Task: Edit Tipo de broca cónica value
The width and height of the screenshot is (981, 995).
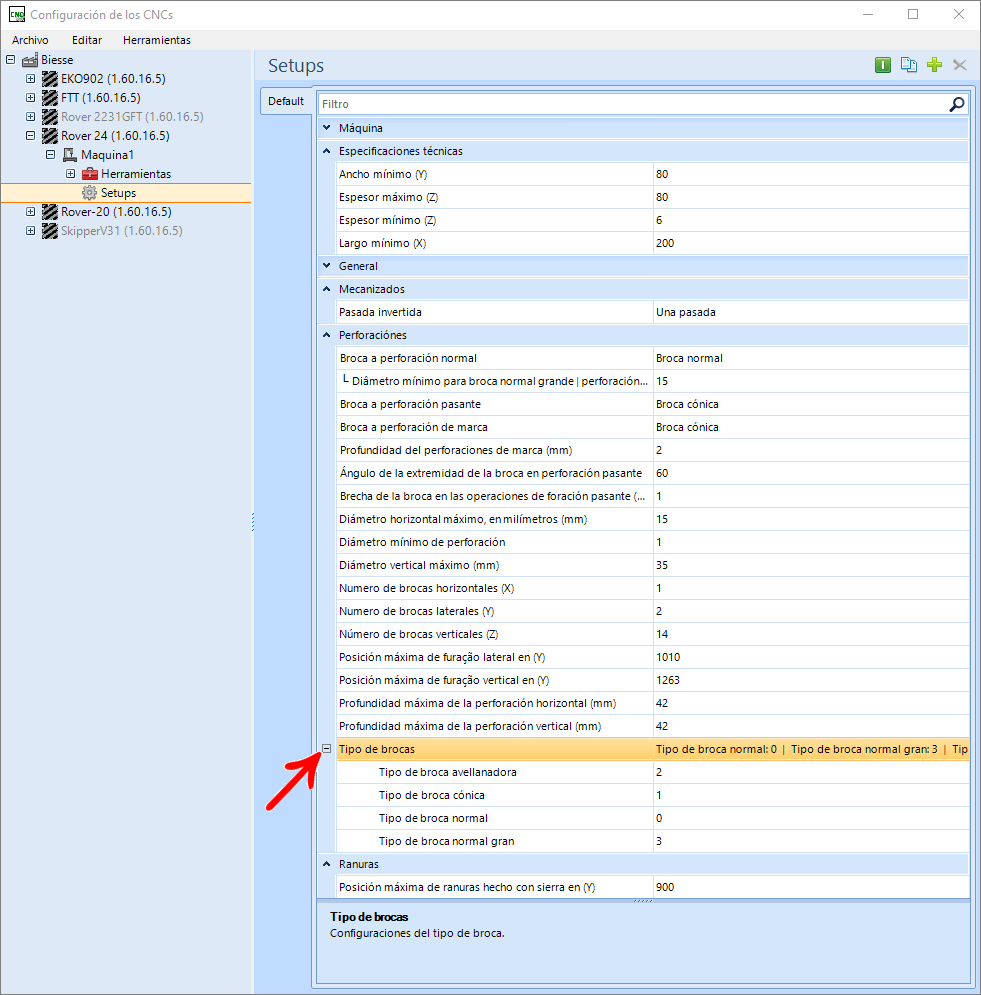Action: click(x=811, y=795)
